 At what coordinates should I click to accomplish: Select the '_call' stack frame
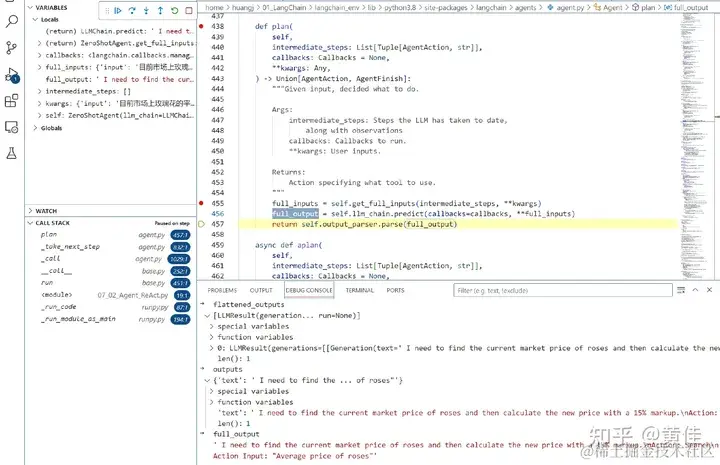[x=111, y=259]
